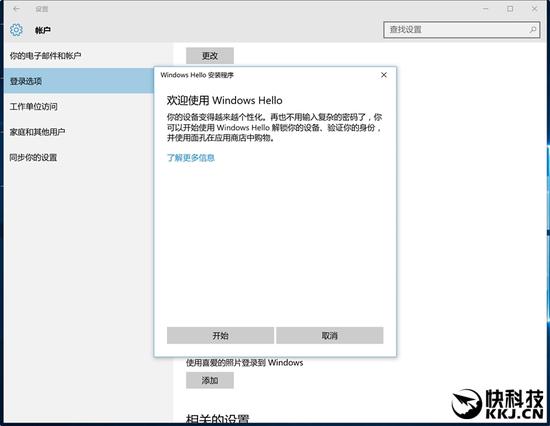Click the back arrow in Settings
550x426 pixels.
click(16, 9)
